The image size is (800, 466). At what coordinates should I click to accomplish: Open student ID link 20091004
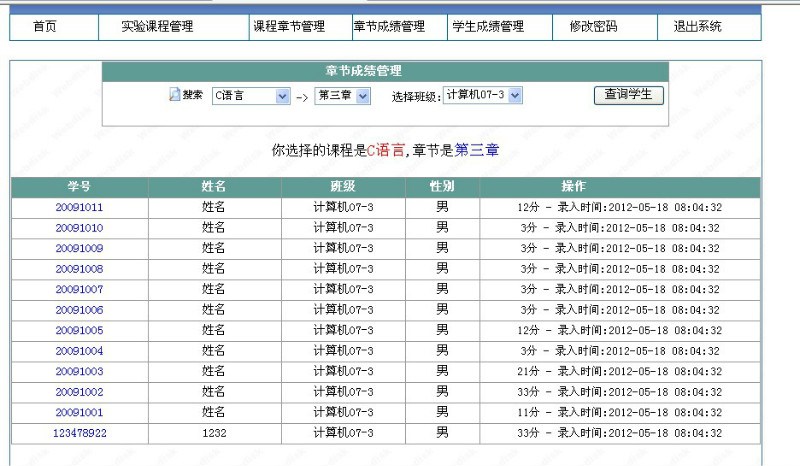point(79,351)
